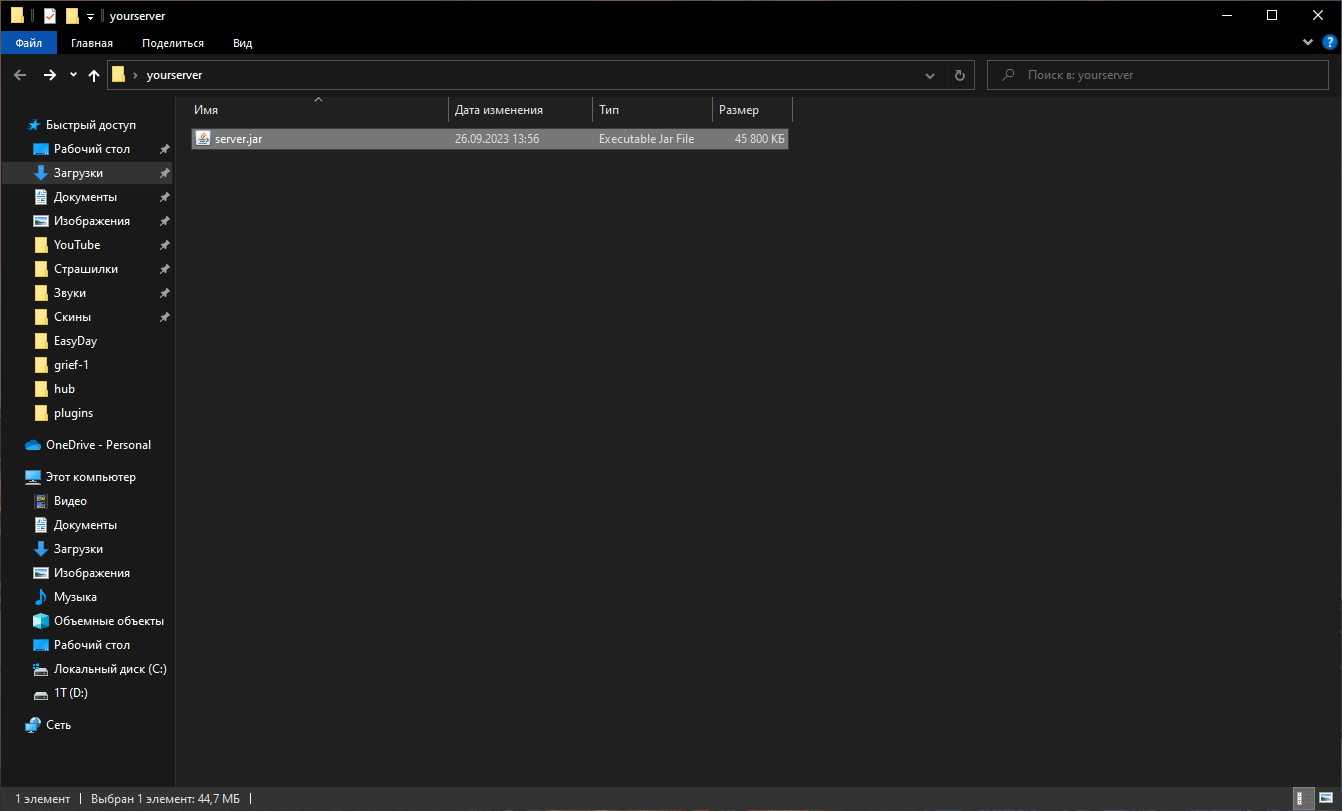Select Сеть in navigation pane

click(x=59, y=725)
